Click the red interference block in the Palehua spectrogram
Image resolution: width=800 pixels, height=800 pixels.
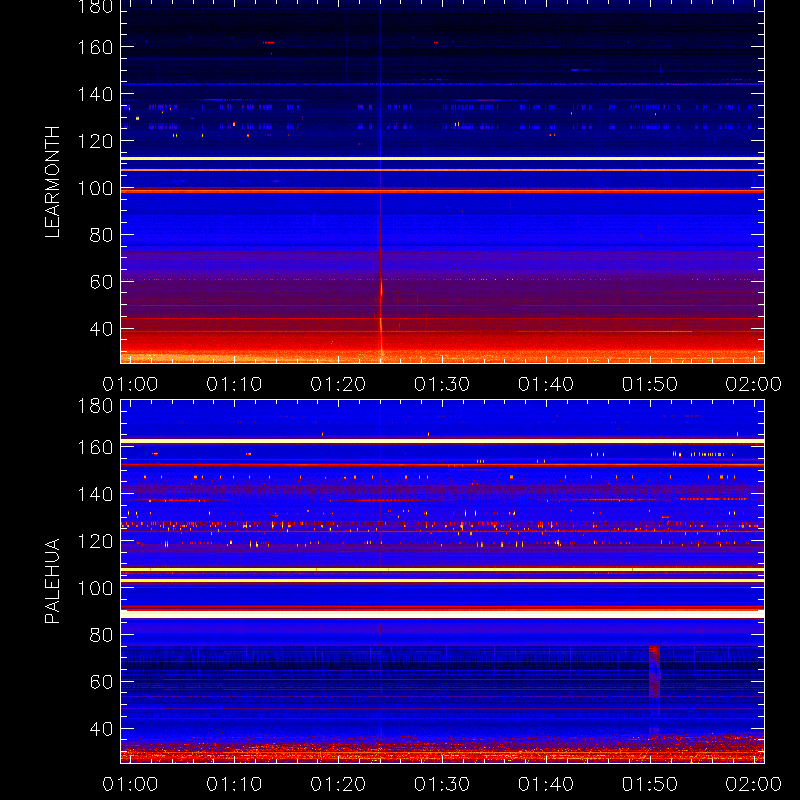654,671
